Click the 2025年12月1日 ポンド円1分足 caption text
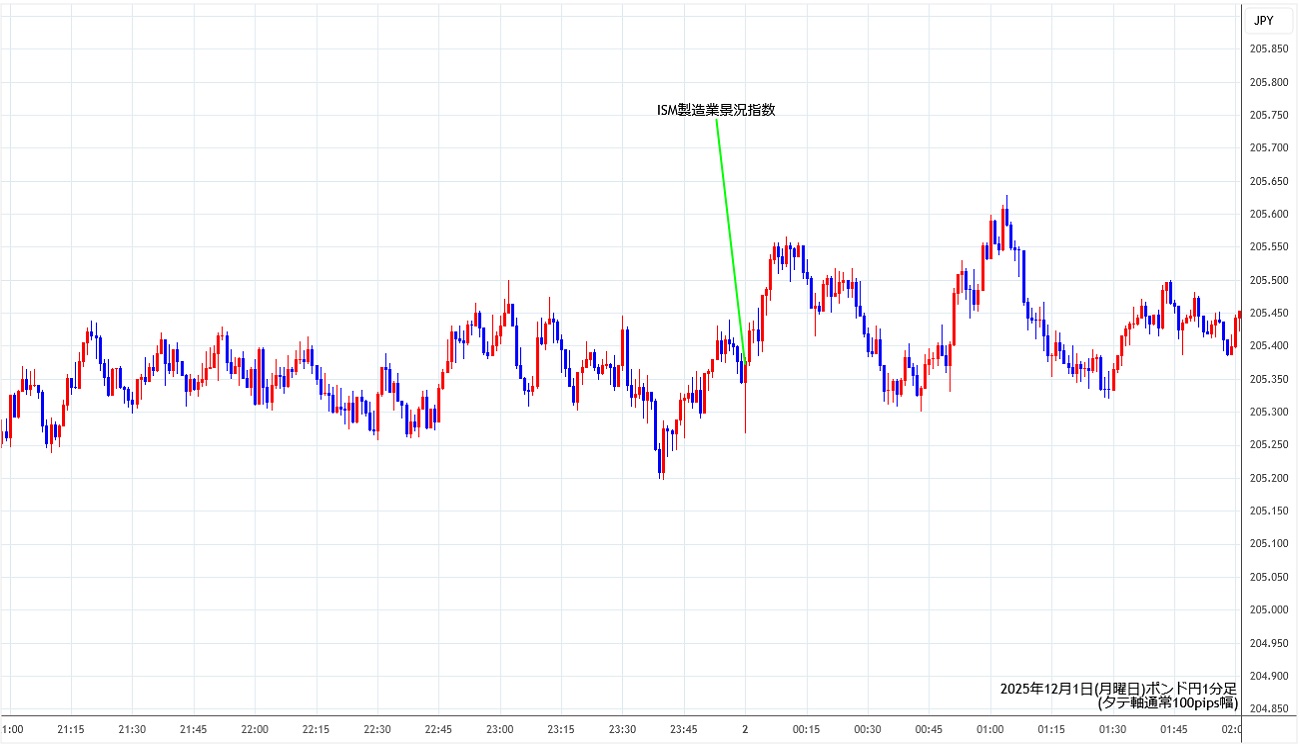Screen dimensions: 1300x745 click(x=1118, y=689)
